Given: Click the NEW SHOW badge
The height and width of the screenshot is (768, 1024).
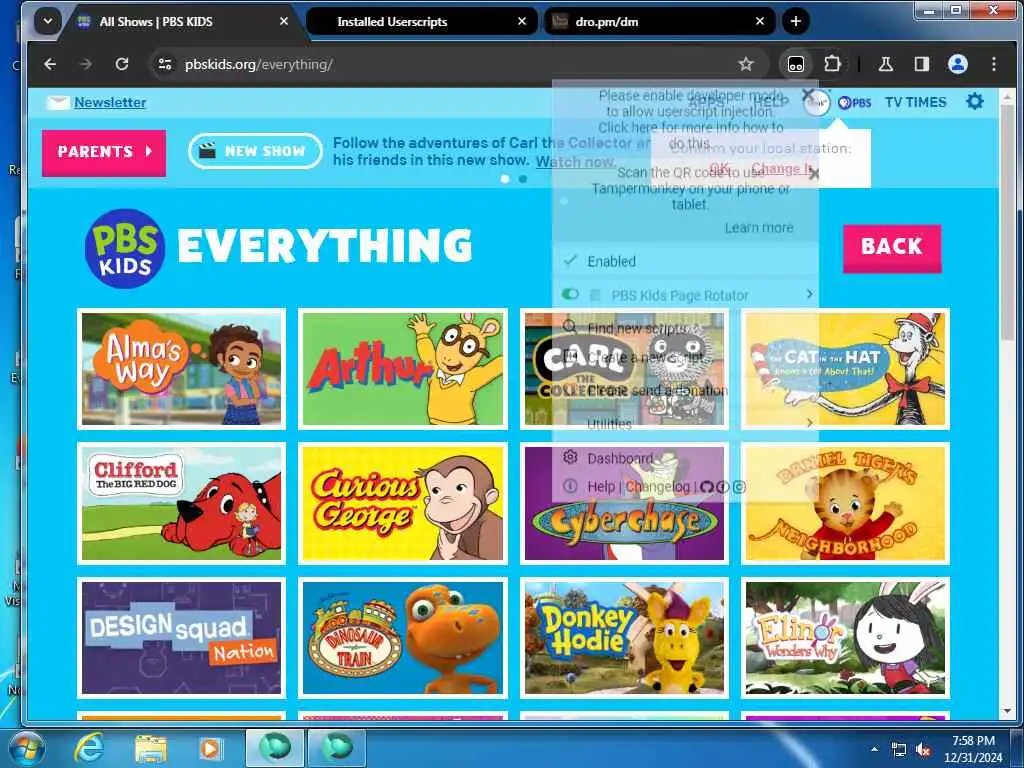Looking at the screenshot, I should tap(255, 151).
